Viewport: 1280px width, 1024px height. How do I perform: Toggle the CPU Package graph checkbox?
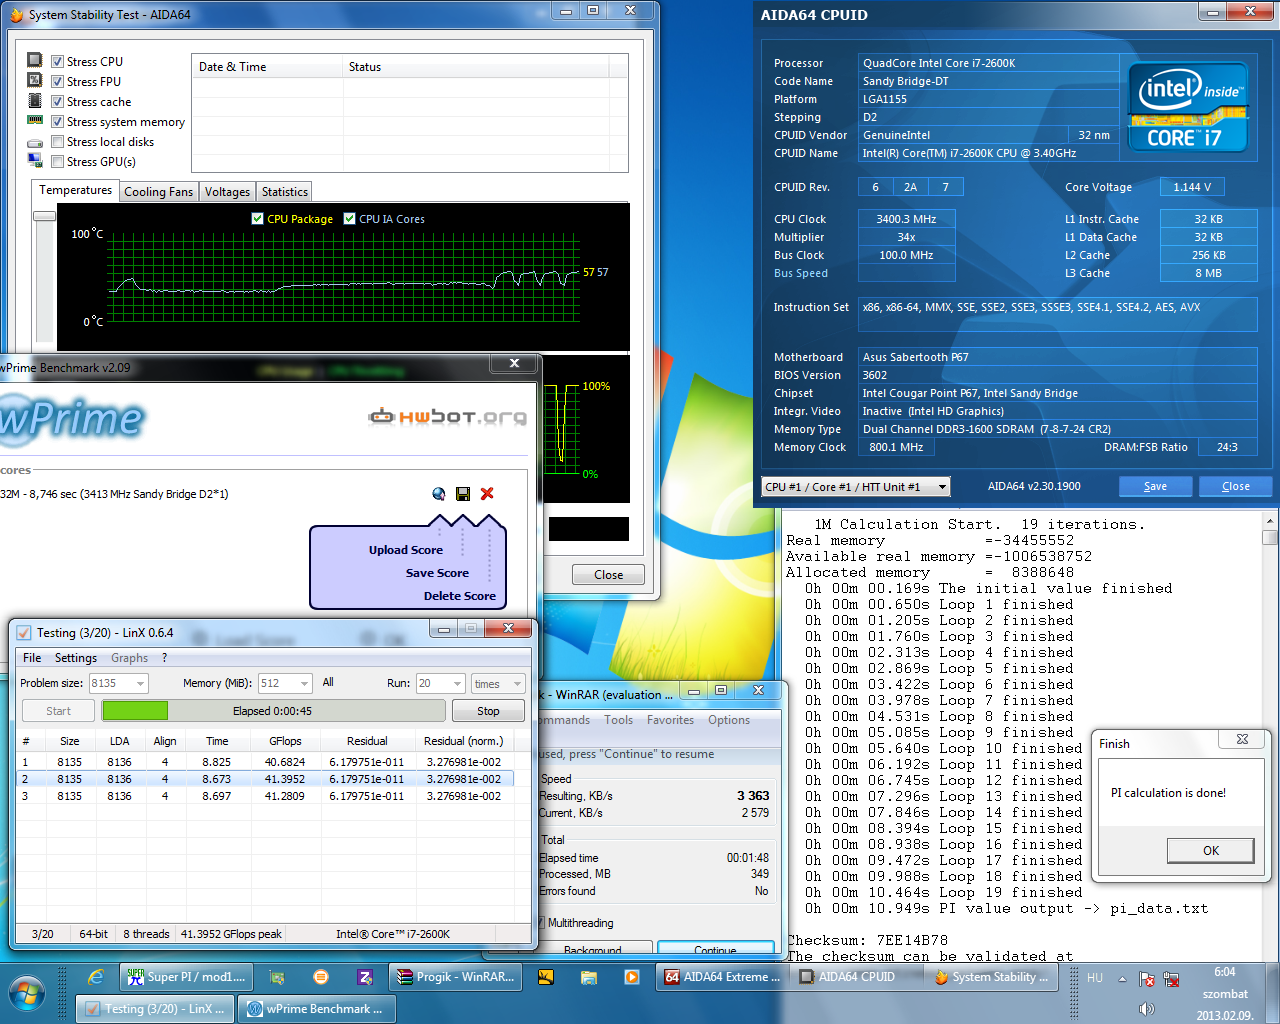pos(257,219)
